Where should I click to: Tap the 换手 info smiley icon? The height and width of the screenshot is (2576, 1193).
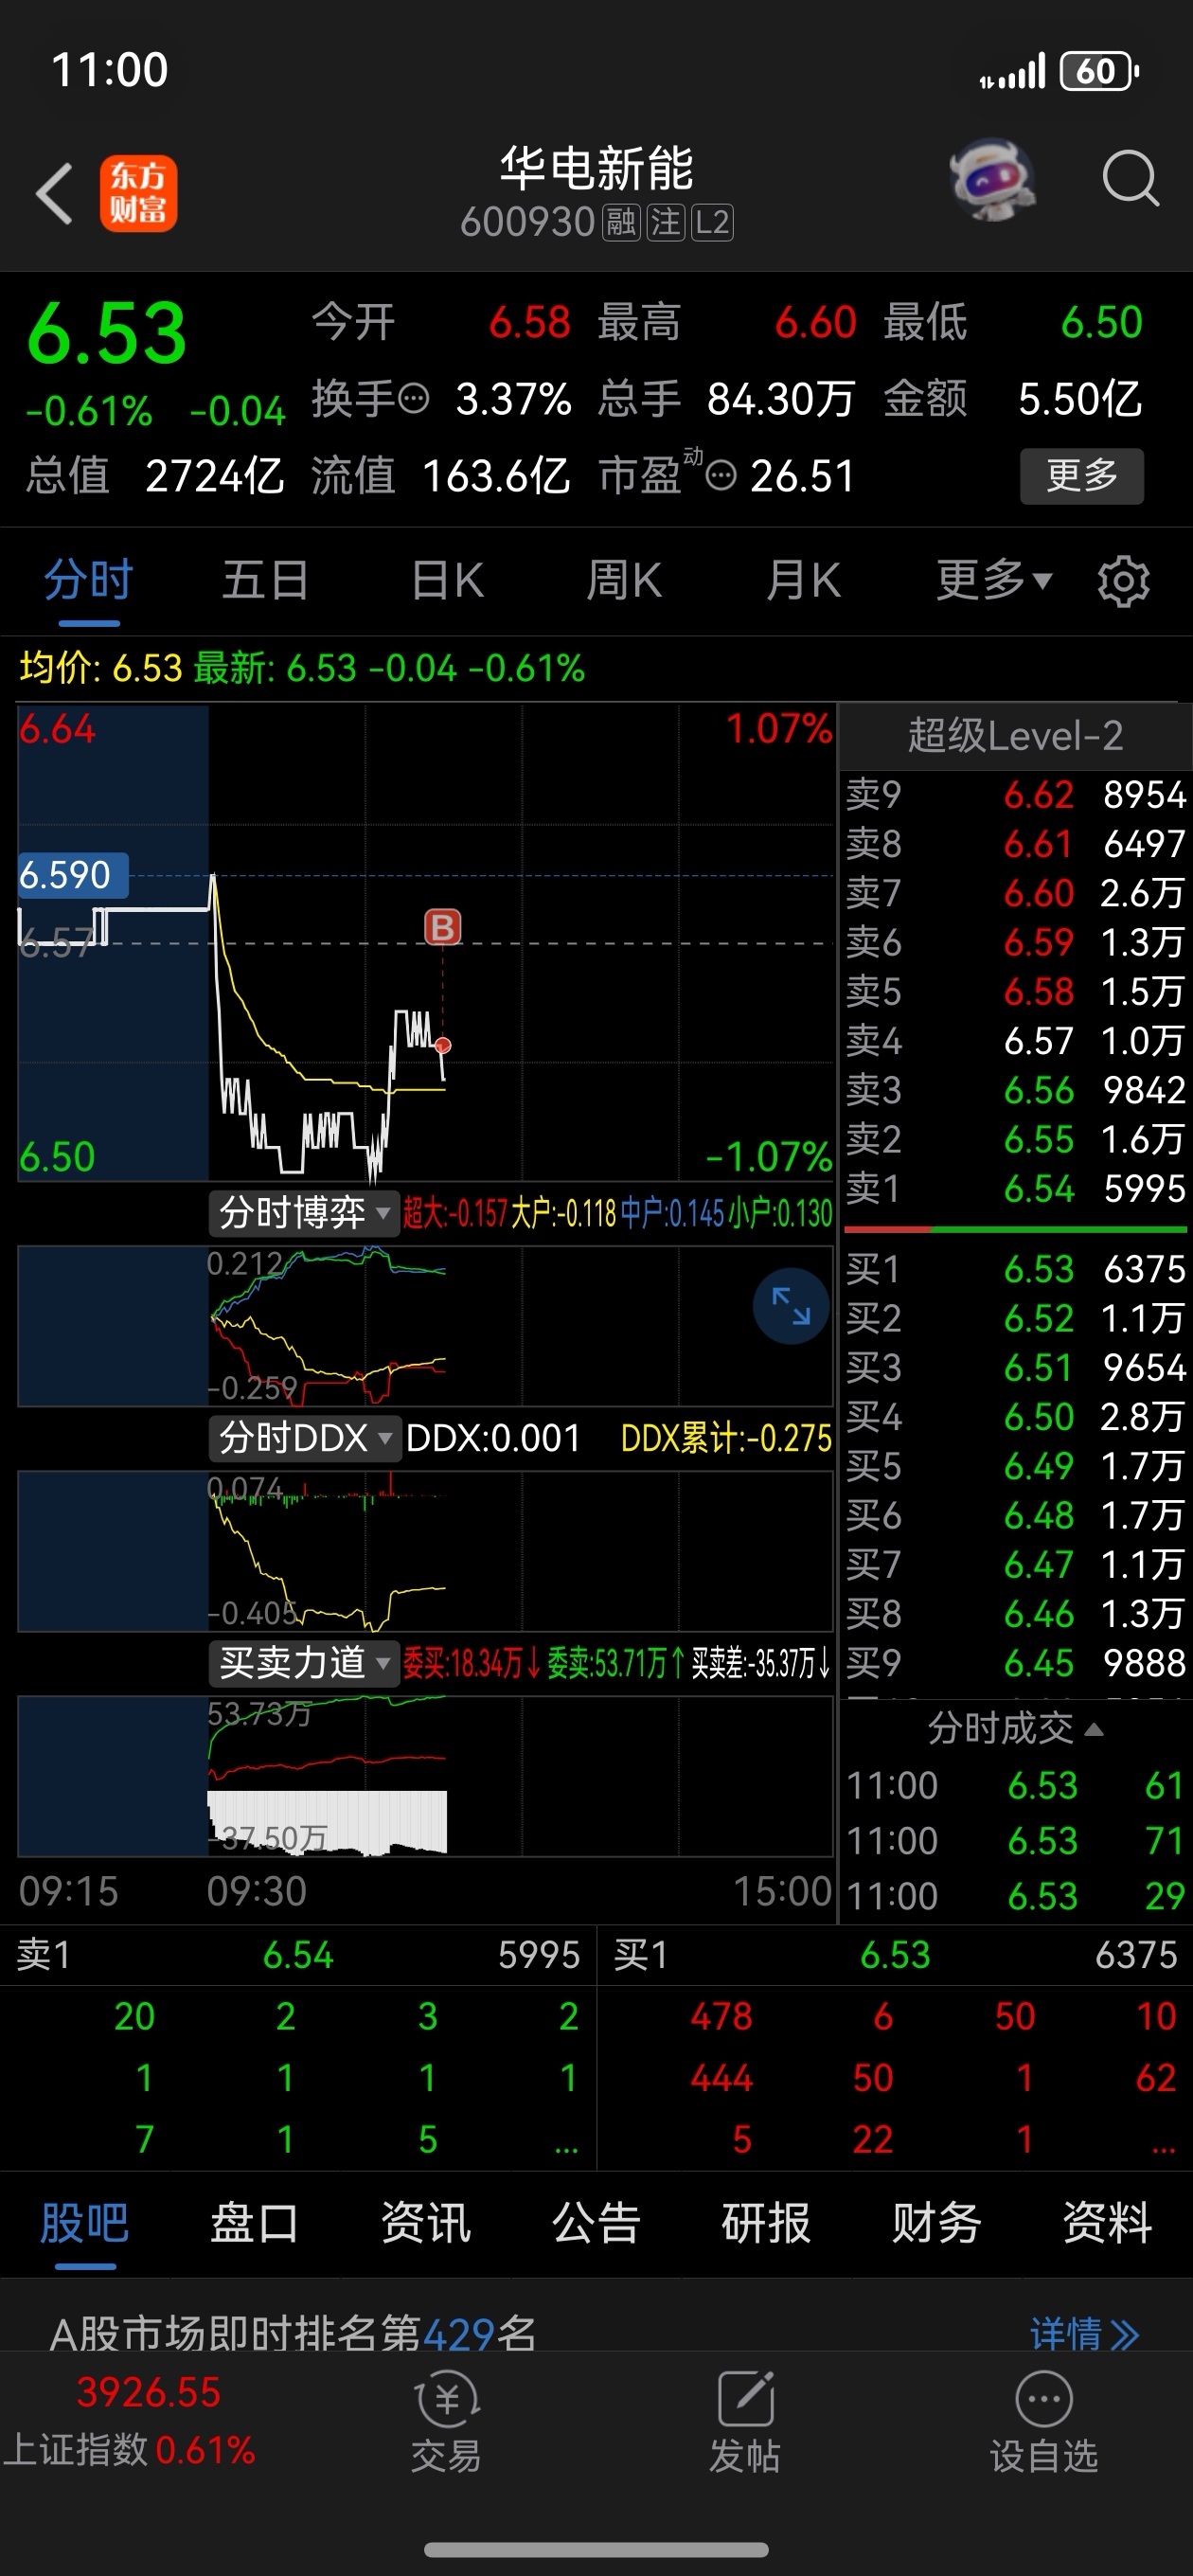pos(413,398)
